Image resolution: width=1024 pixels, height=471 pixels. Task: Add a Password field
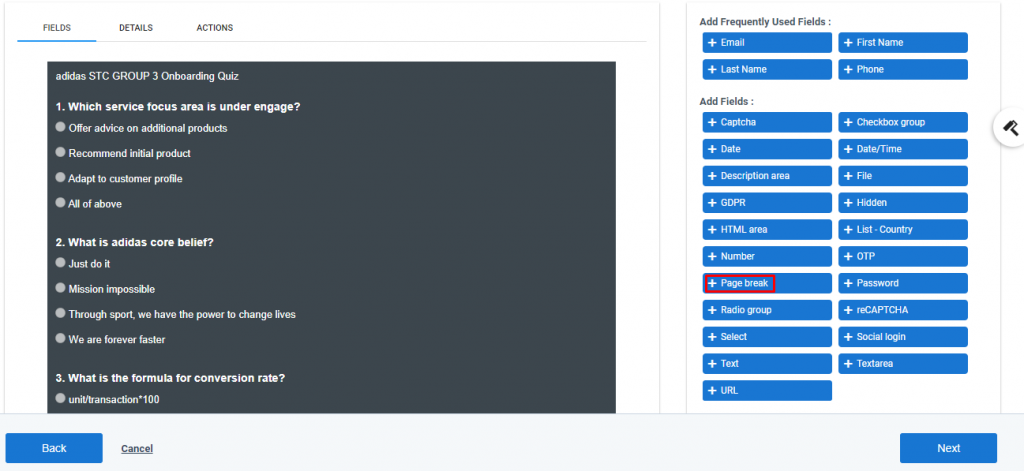(903, 283)
